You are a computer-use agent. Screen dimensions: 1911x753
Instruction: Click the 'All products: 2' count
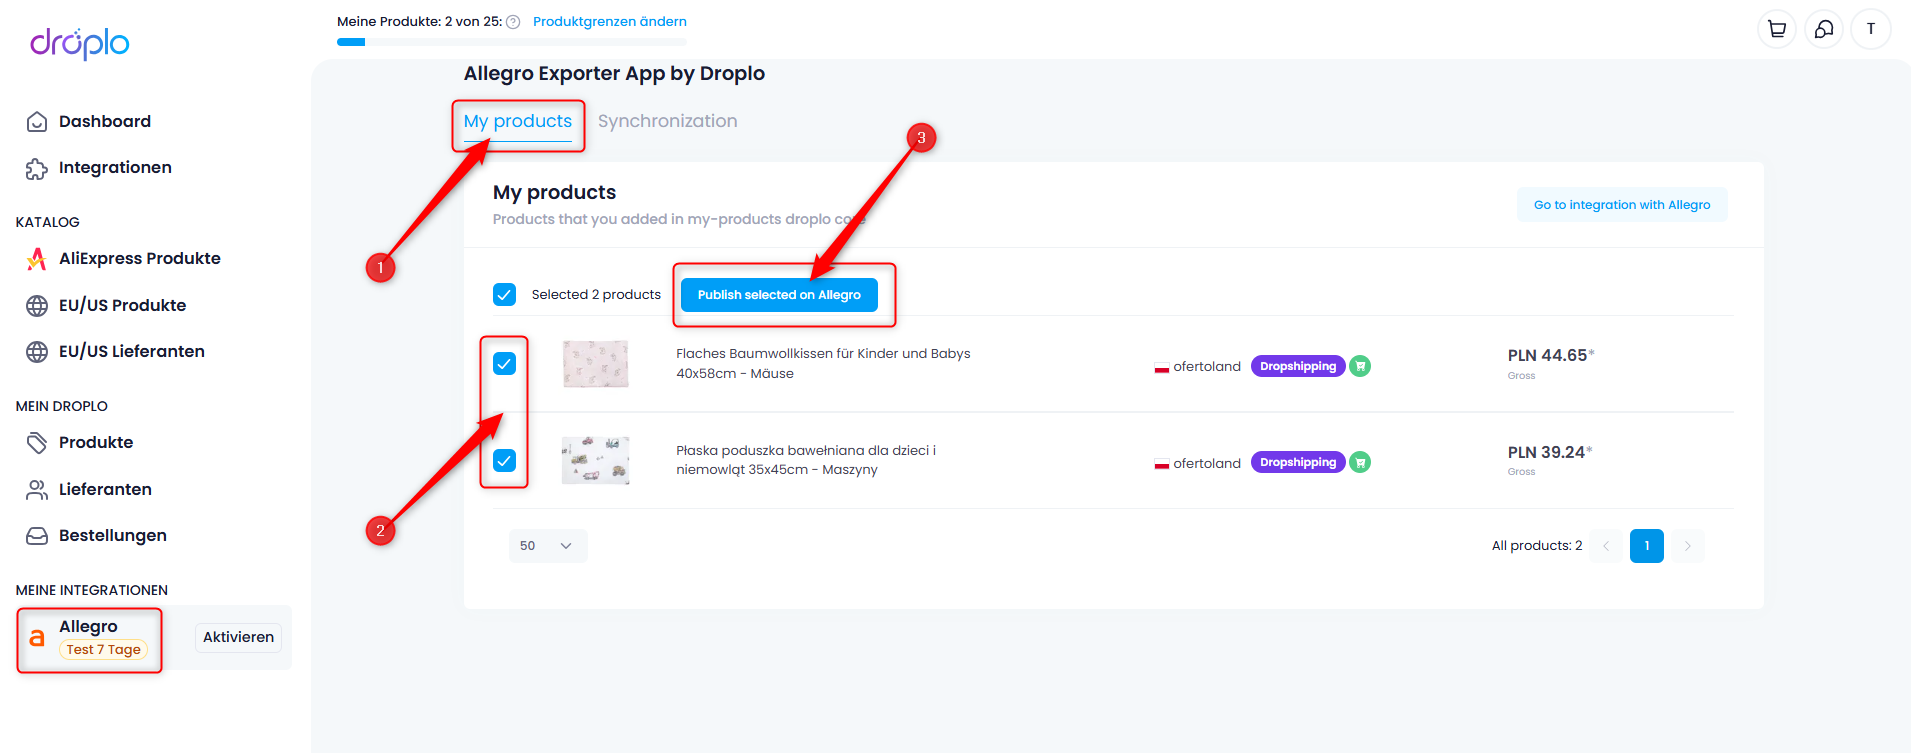(x=1537, y=546)
